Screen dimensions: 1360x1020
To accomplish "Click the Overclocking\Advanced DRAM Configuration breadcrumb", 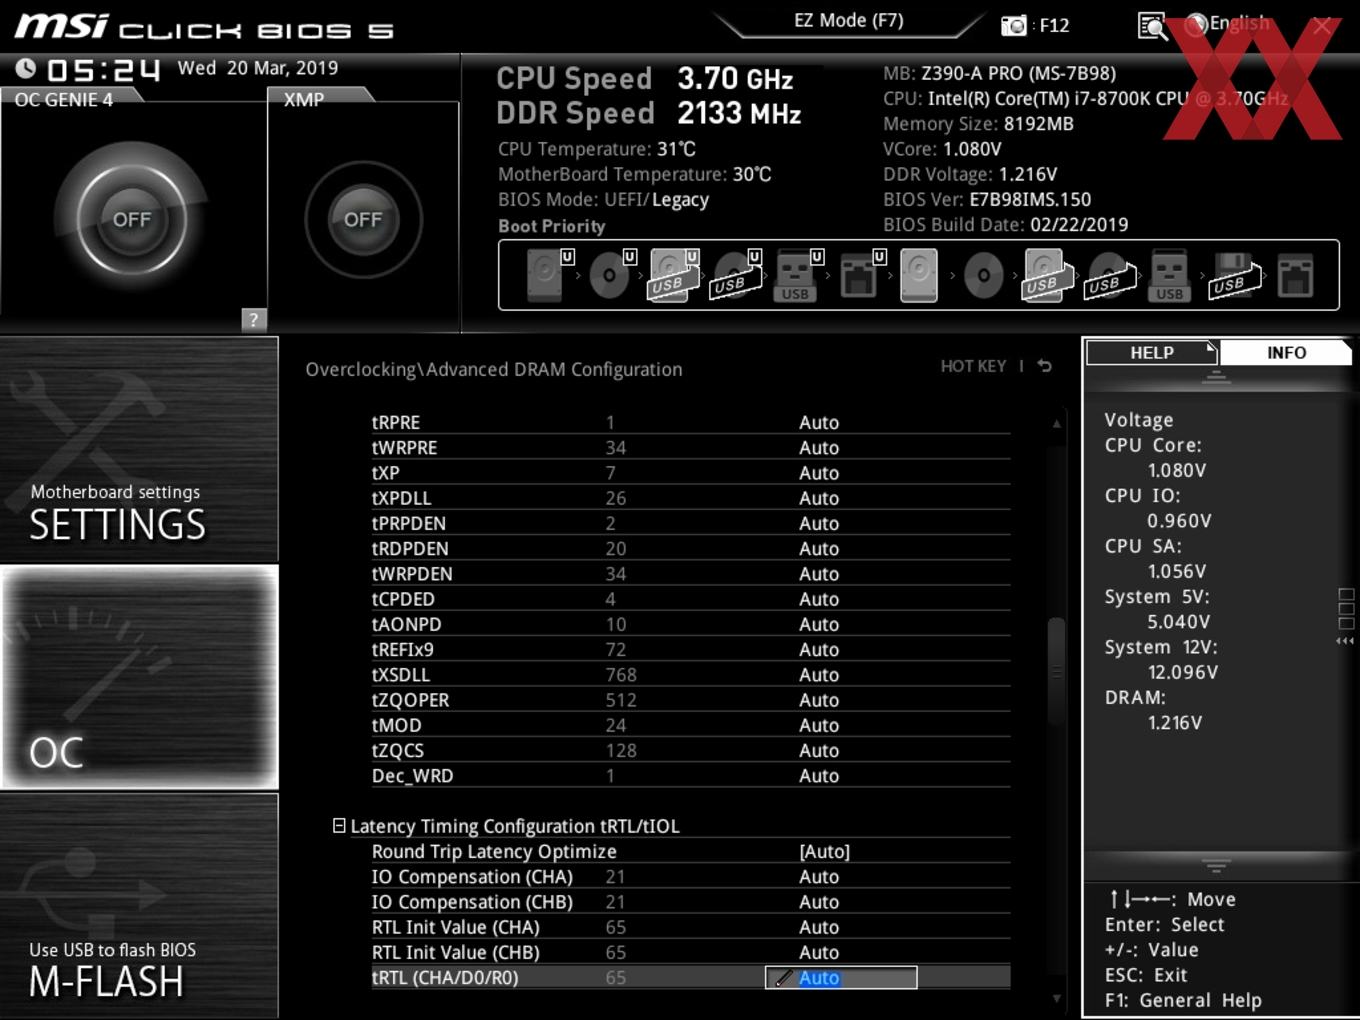I will (494, 369).
